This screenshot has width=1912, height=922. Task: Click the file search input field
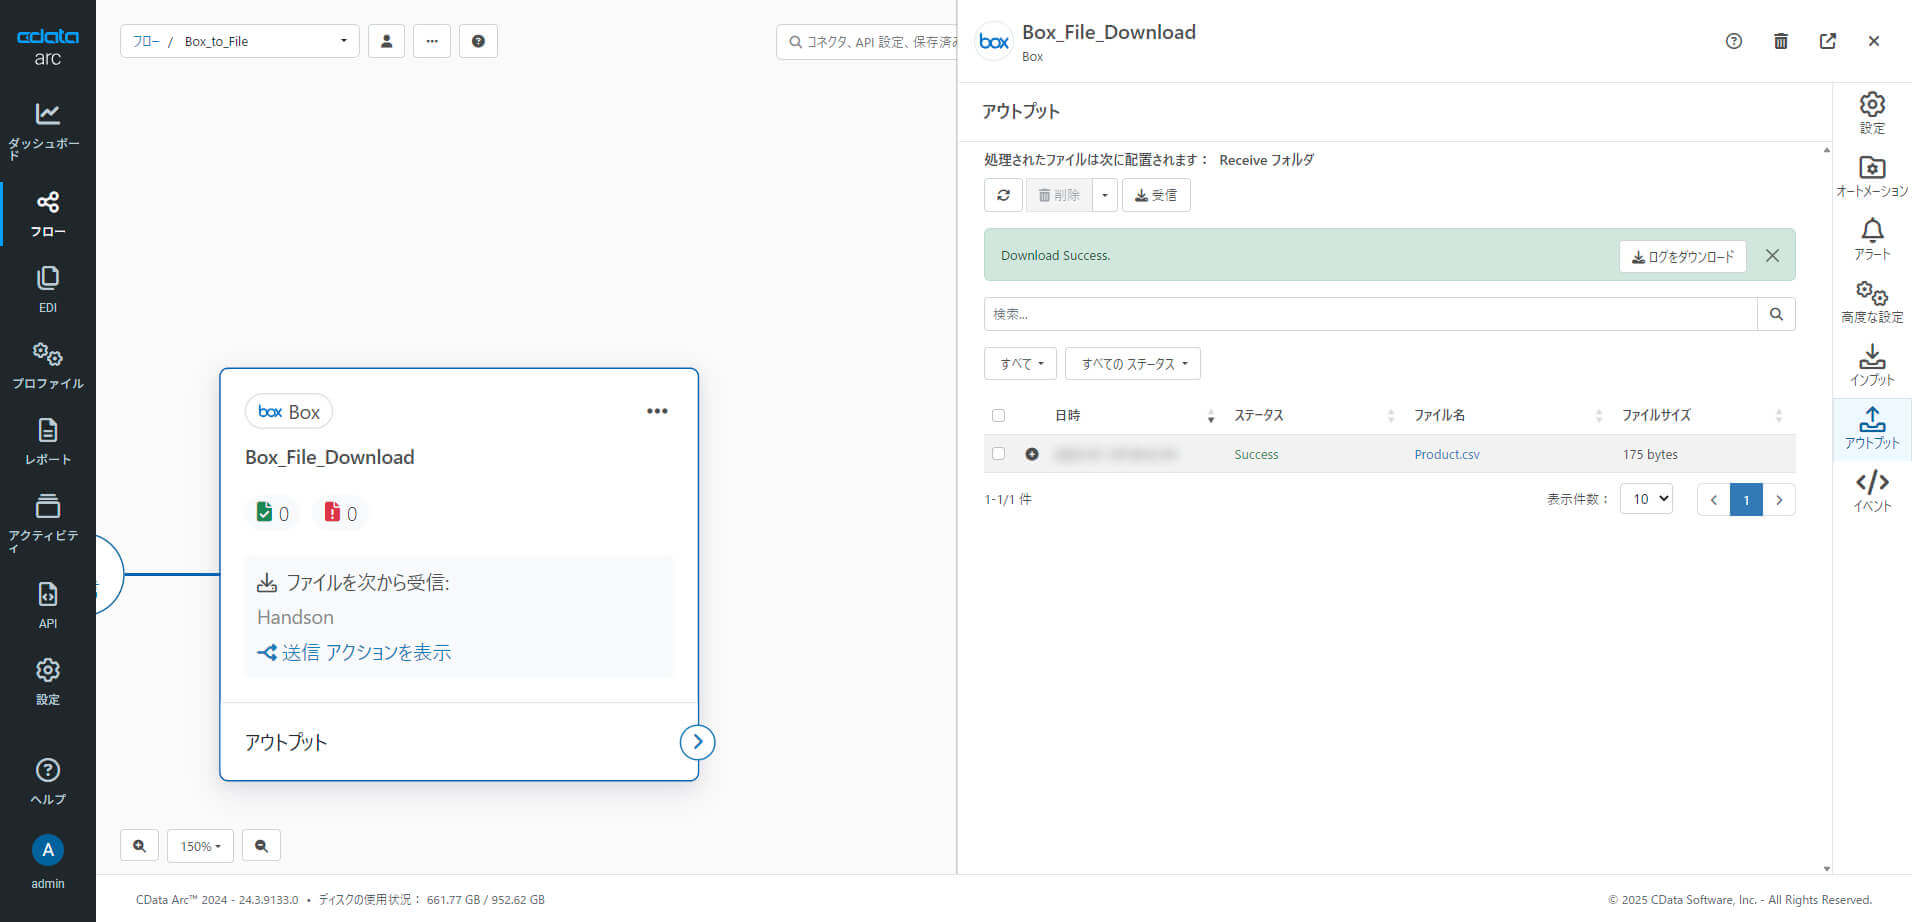click(x=1370, y=314)
